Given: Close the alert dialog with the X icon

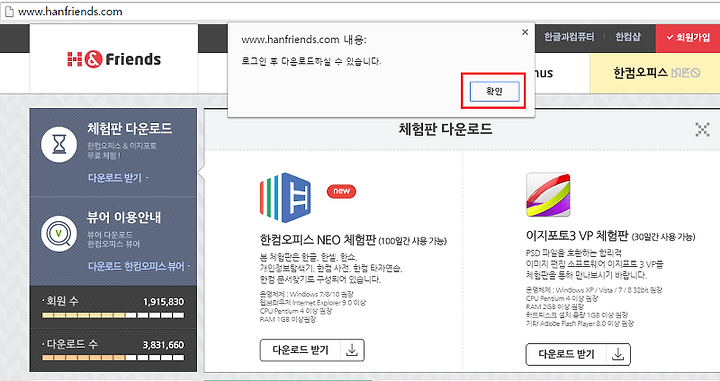Looking at the screenshot, I should [x=525, y=32].
